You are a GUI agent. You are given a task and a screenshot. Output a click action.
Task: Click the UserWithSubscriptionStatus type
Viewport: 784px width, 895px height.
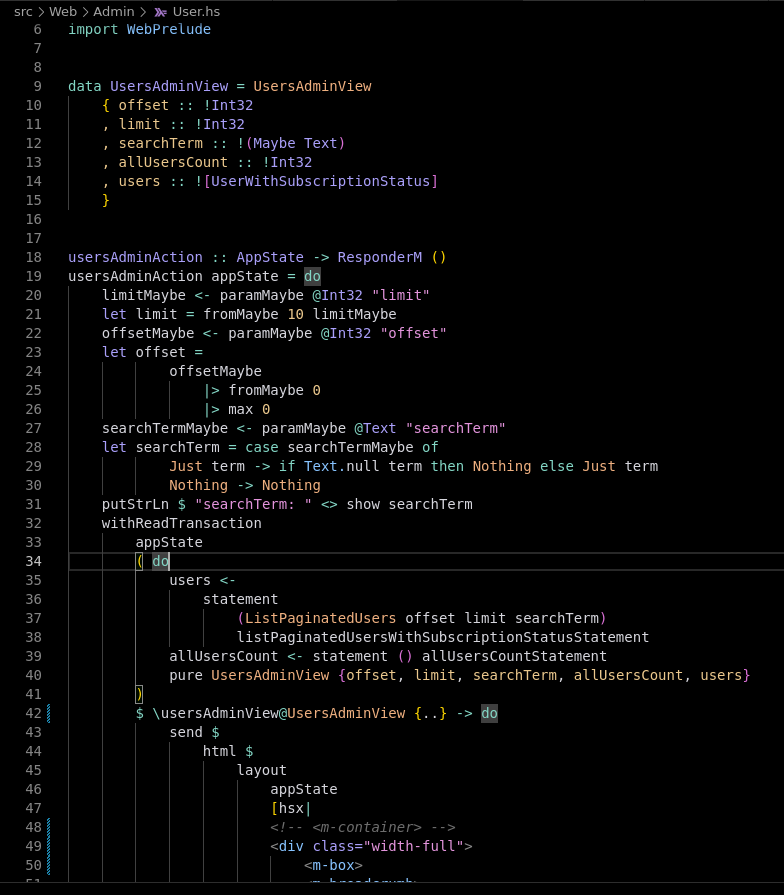pos(321,181)
